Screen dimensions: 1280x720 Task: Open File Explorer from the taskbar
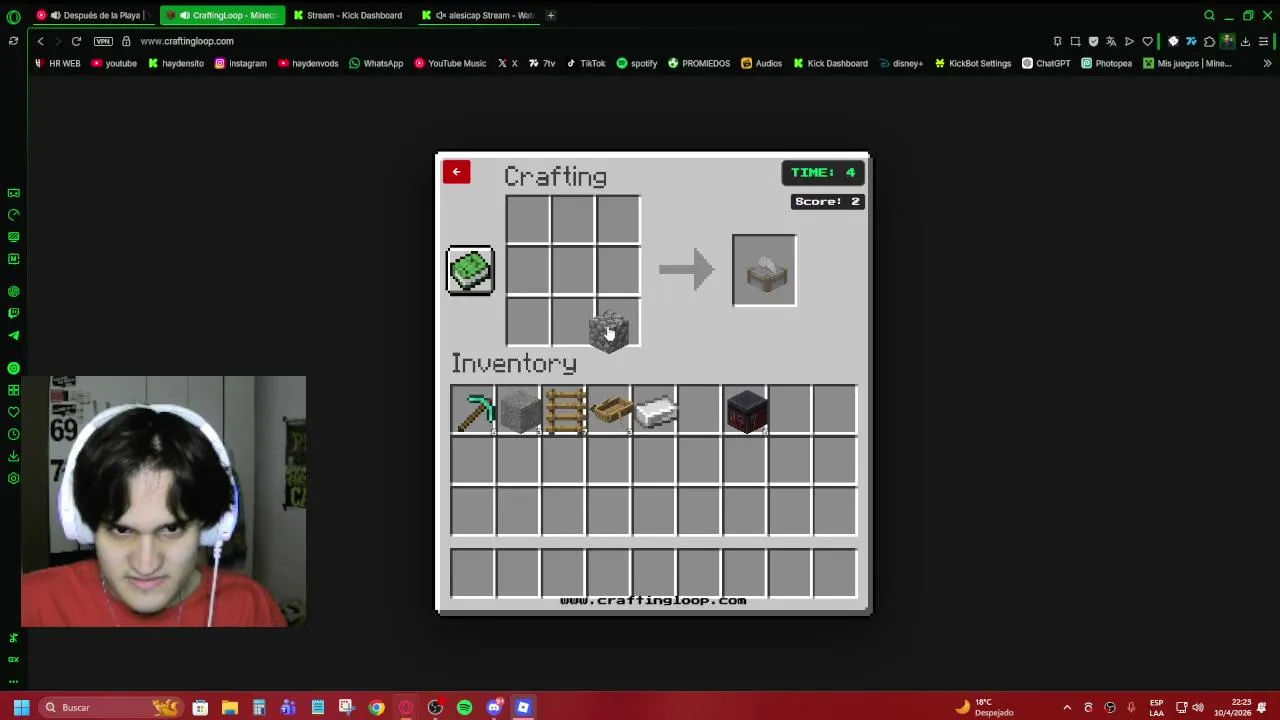pyautogui.click(x=229, y=707)
